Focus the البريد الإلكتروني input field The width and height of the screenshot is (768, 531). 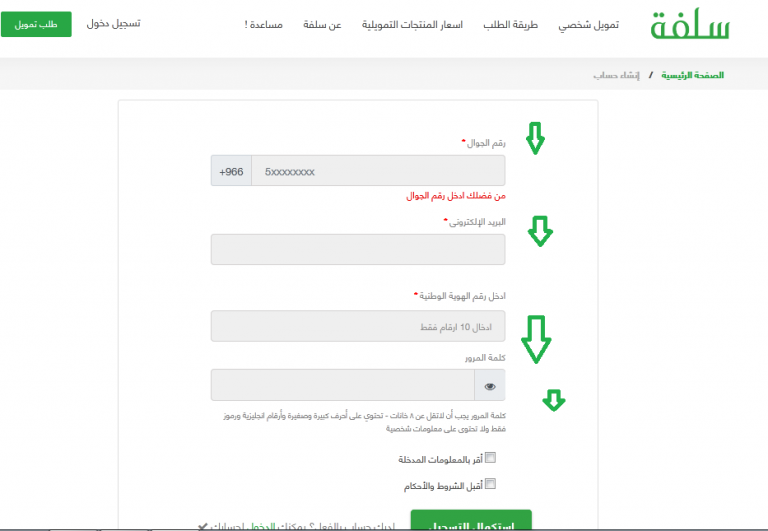click(358, 249)
